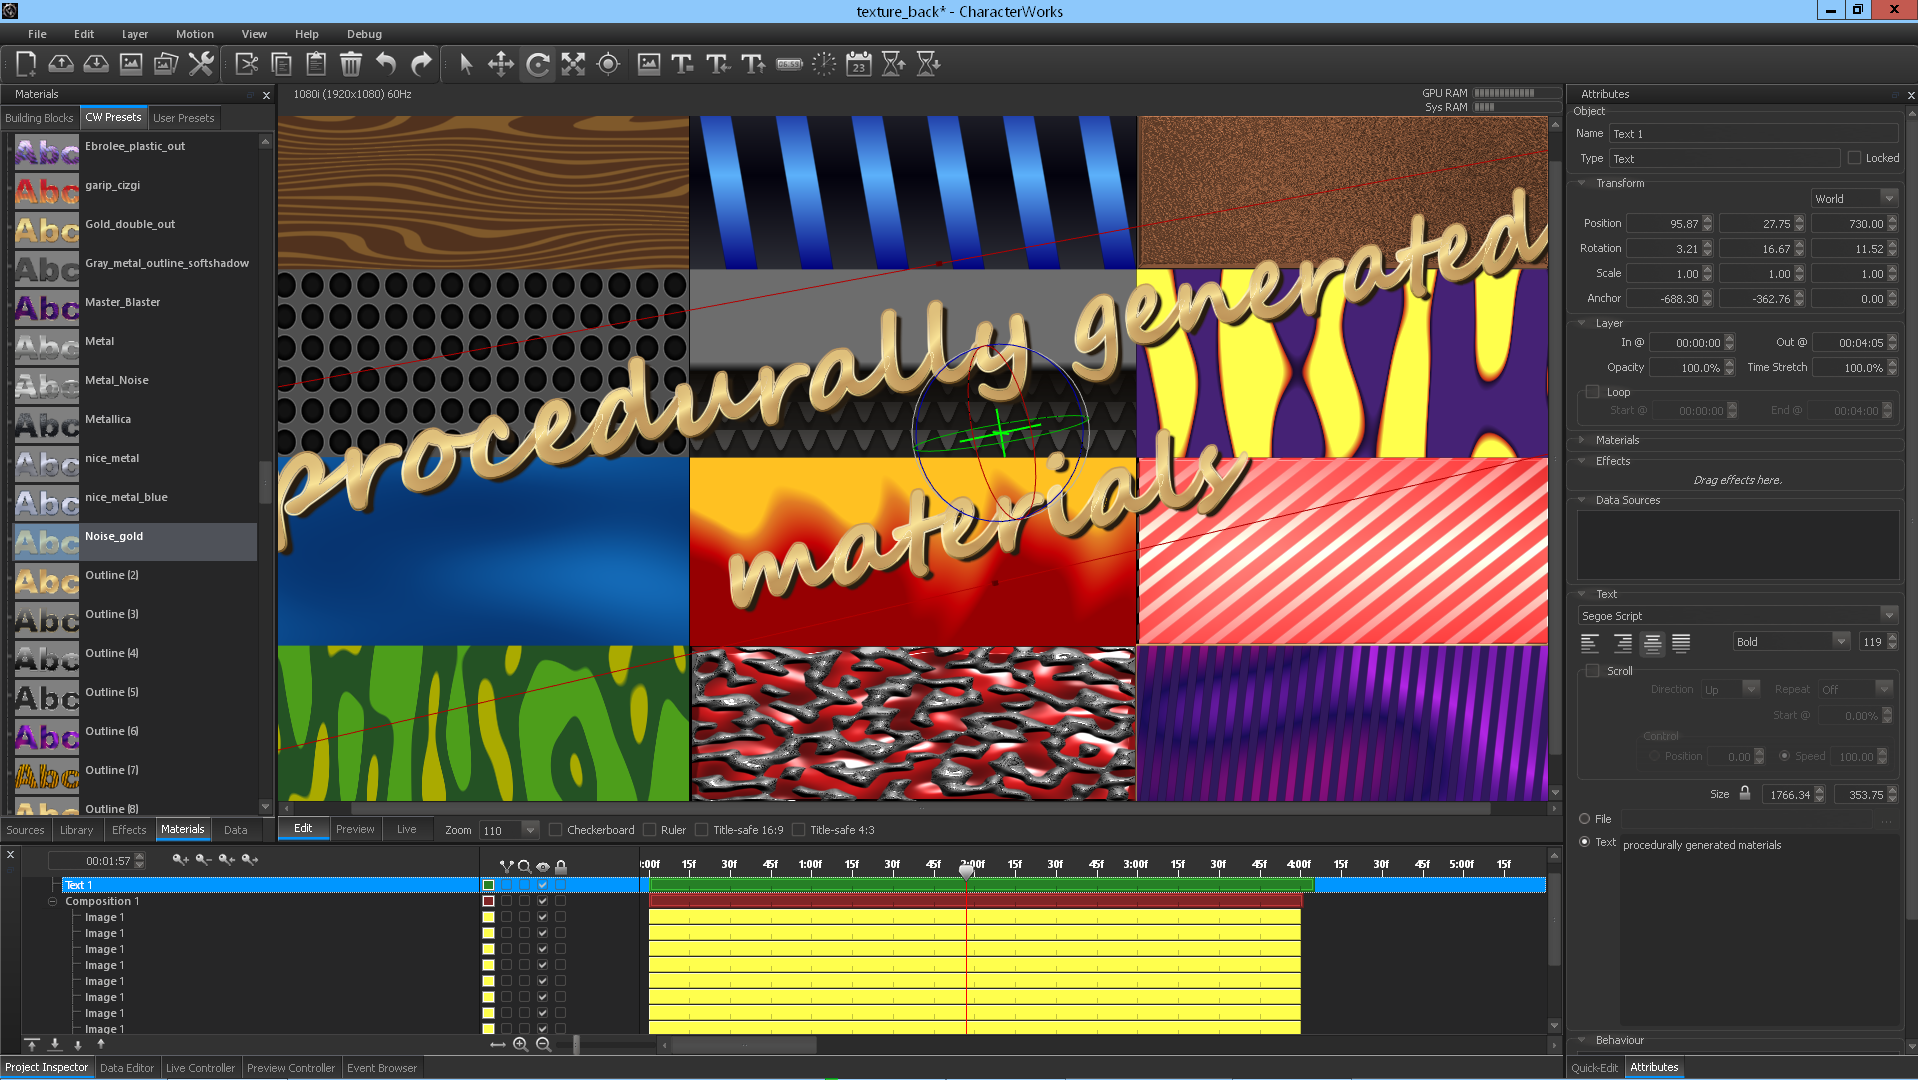
Task: Open settings with the wrench icon
Action: tap(201, 65)
